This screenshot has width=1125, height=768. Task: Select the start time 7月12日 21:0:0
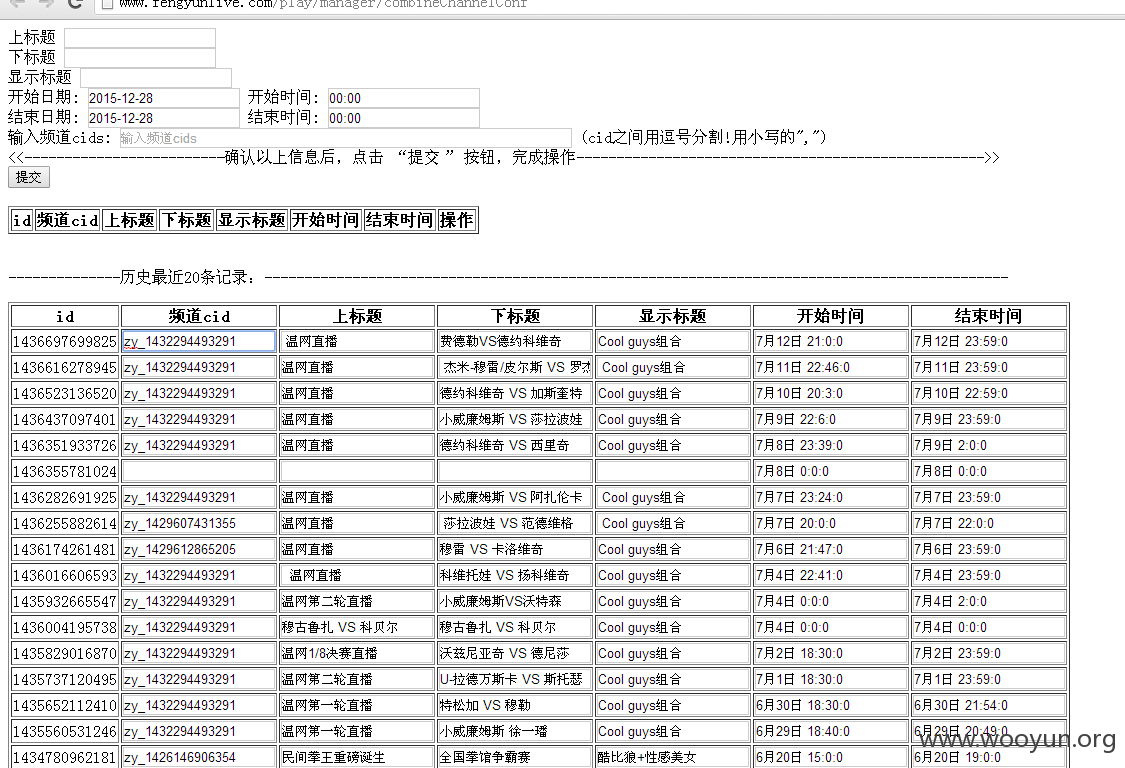tap(830, 342)
